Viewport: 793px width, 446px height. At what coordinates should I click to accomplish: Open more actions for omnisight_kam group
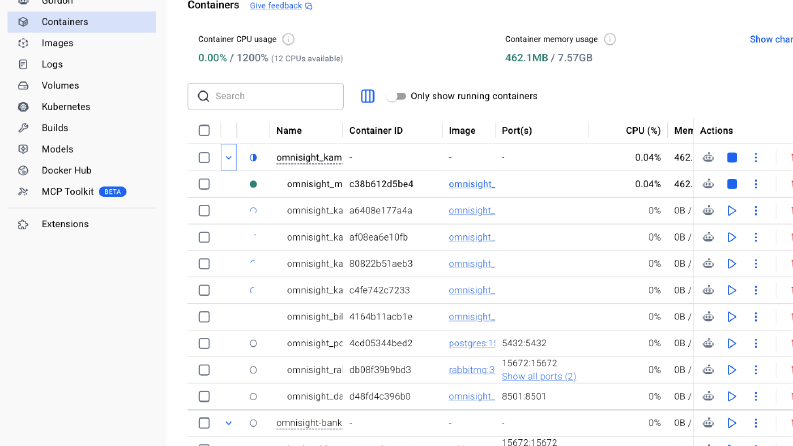coord(756,158)
